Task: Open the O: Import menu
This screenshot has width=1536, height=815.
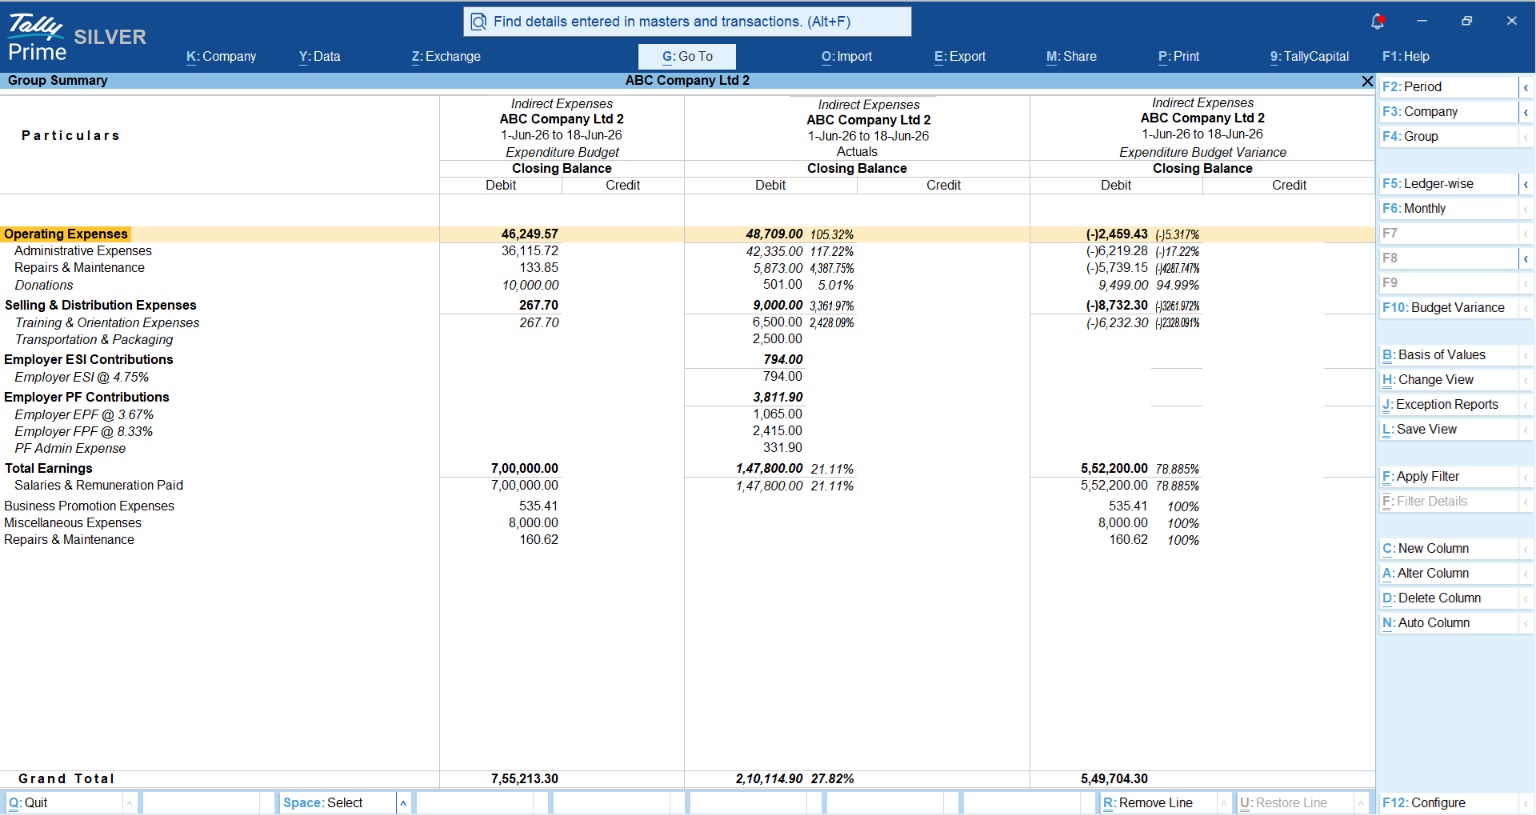Action: point(847,57)
